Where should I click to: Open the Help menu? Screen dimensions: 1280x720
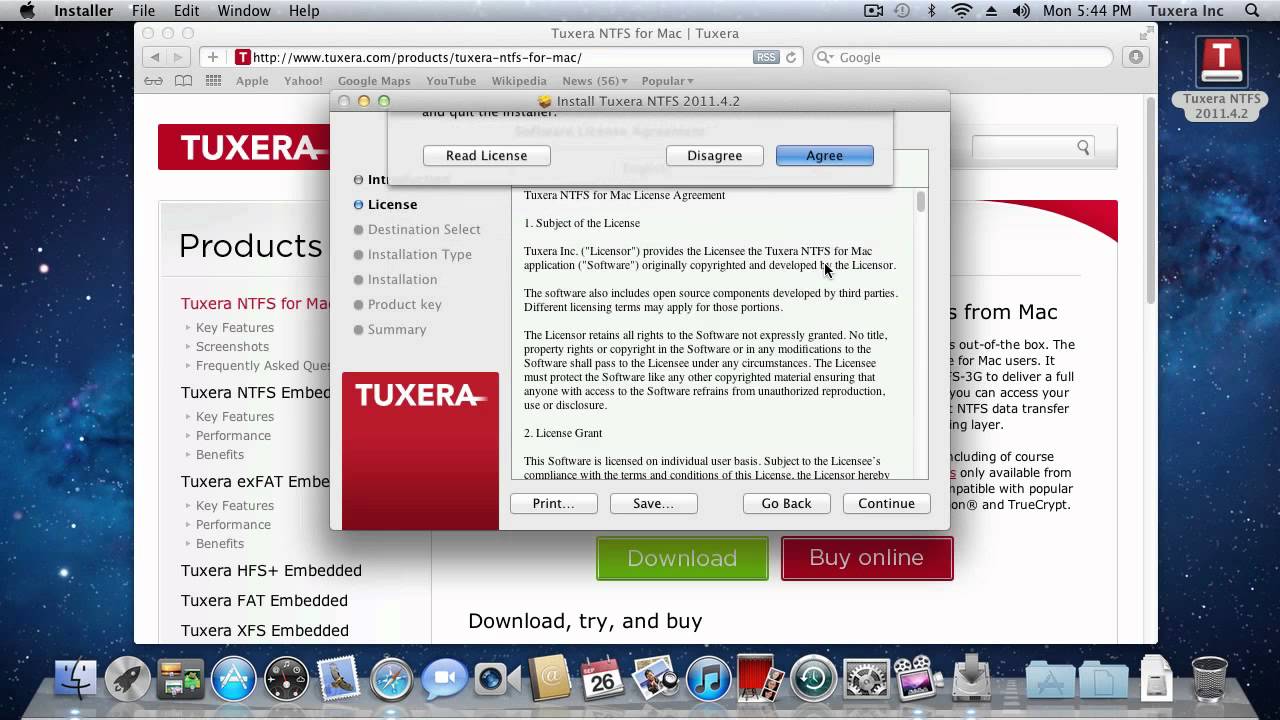click(x=304, y=11)
